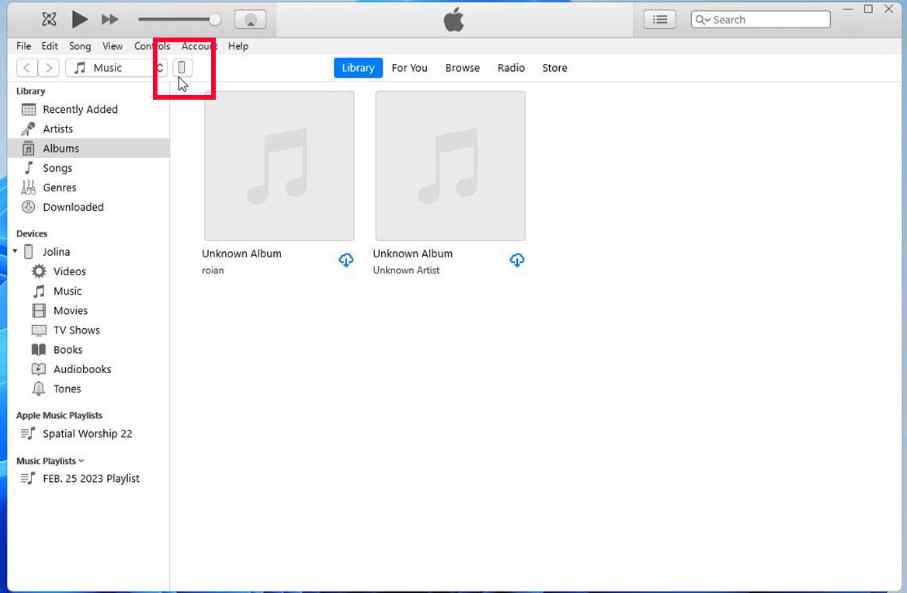Open the Up Next list view button
Screen dimensions: 907x593
tap(659, 19)
